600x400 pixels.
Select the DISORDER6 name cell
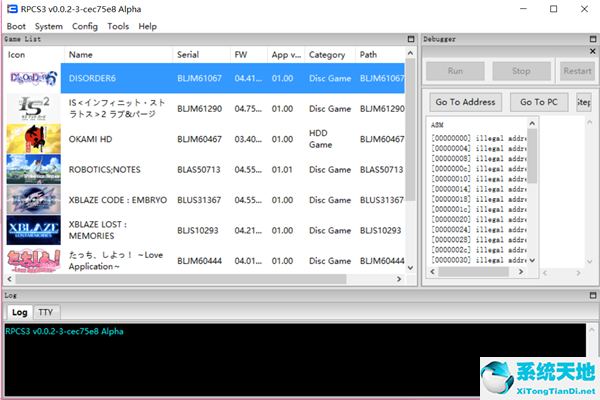(x=92, y=78)
